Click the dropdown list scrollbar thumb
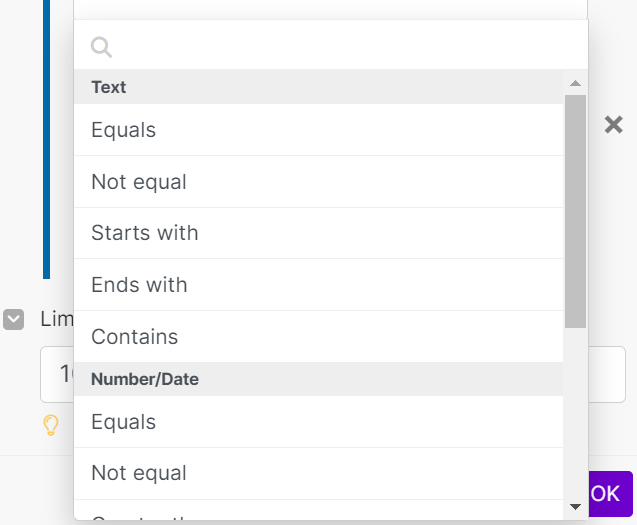 (575, 210)
